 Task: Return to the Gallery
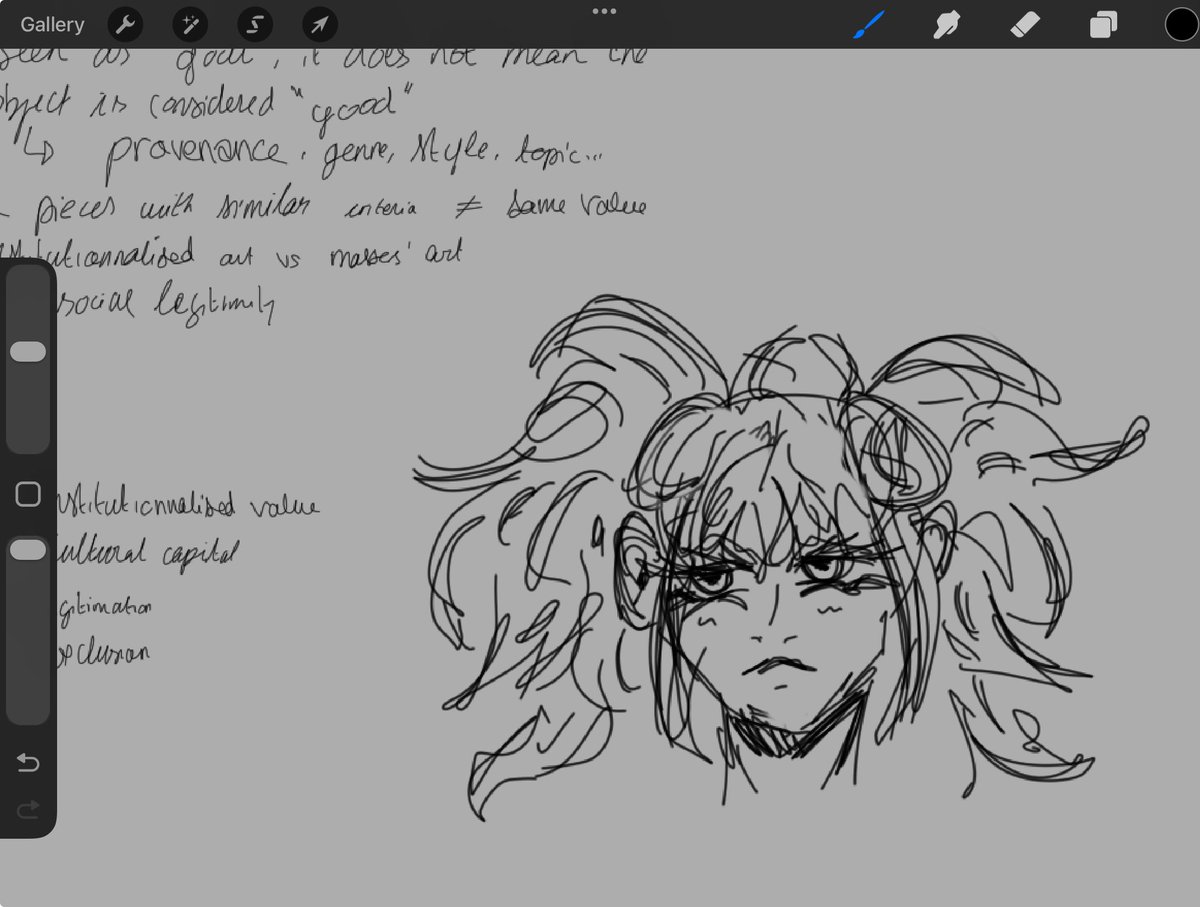(x=51, y=24)
